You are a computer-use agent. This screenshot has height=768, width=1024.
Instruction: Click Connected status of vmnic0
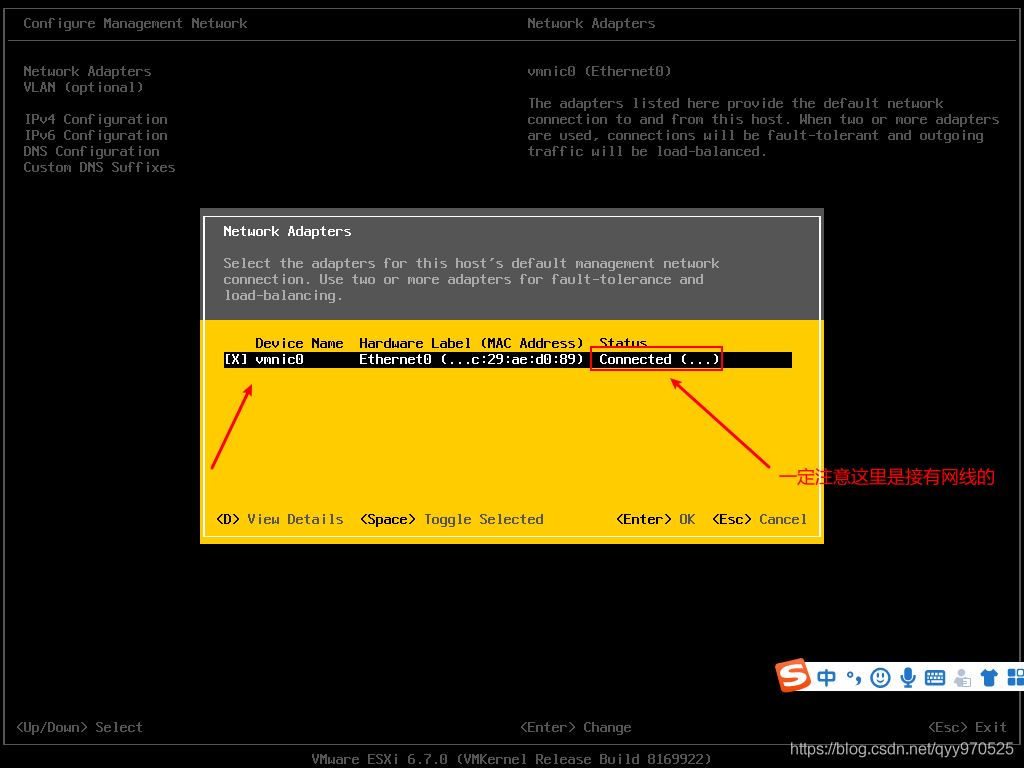656,360
